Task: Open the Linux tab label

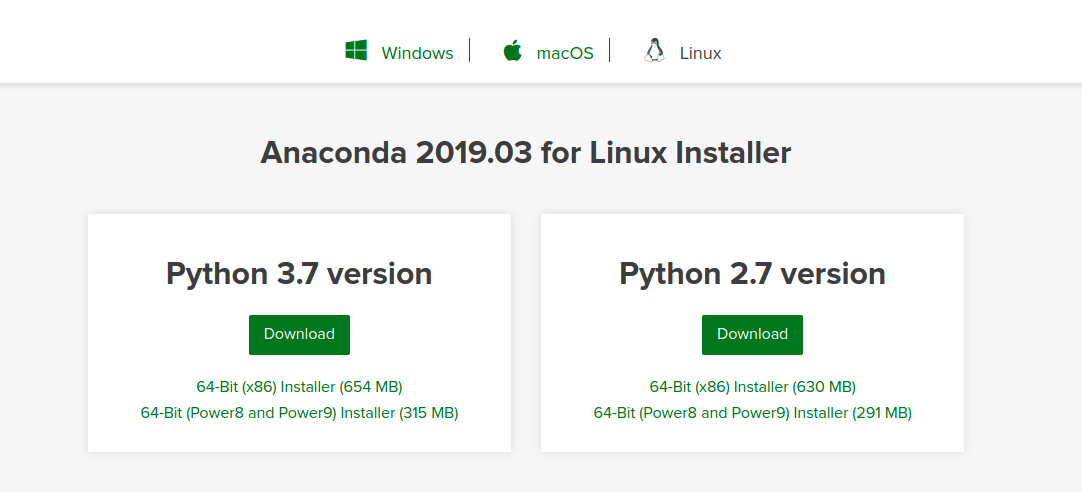Action: click(700, 53)
